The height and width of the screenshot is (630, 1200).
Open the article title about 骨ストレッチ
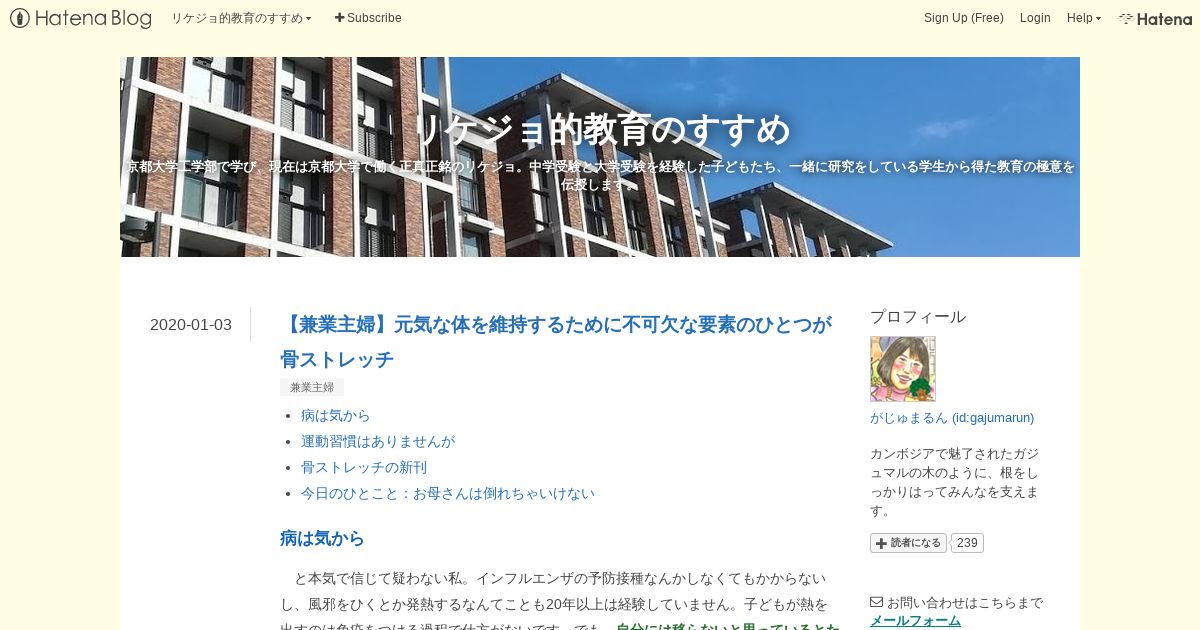(556, 341)
